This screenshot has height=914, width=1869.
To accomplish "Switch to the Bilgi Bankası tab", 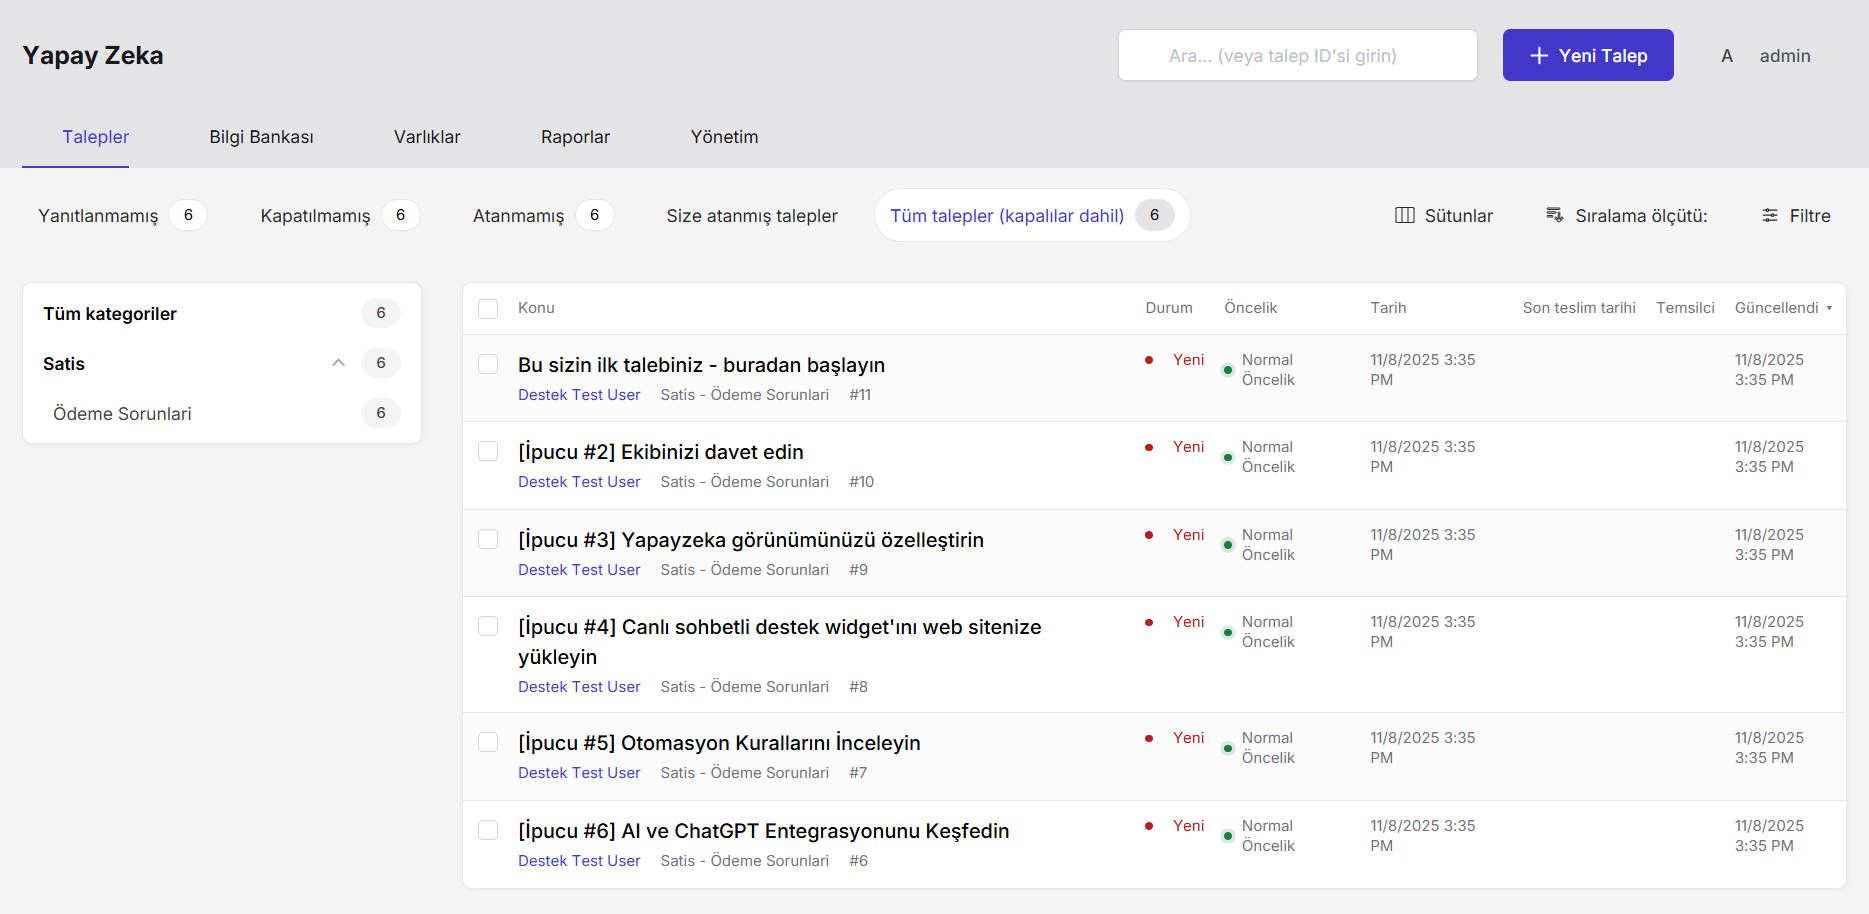I will point(261,137).
